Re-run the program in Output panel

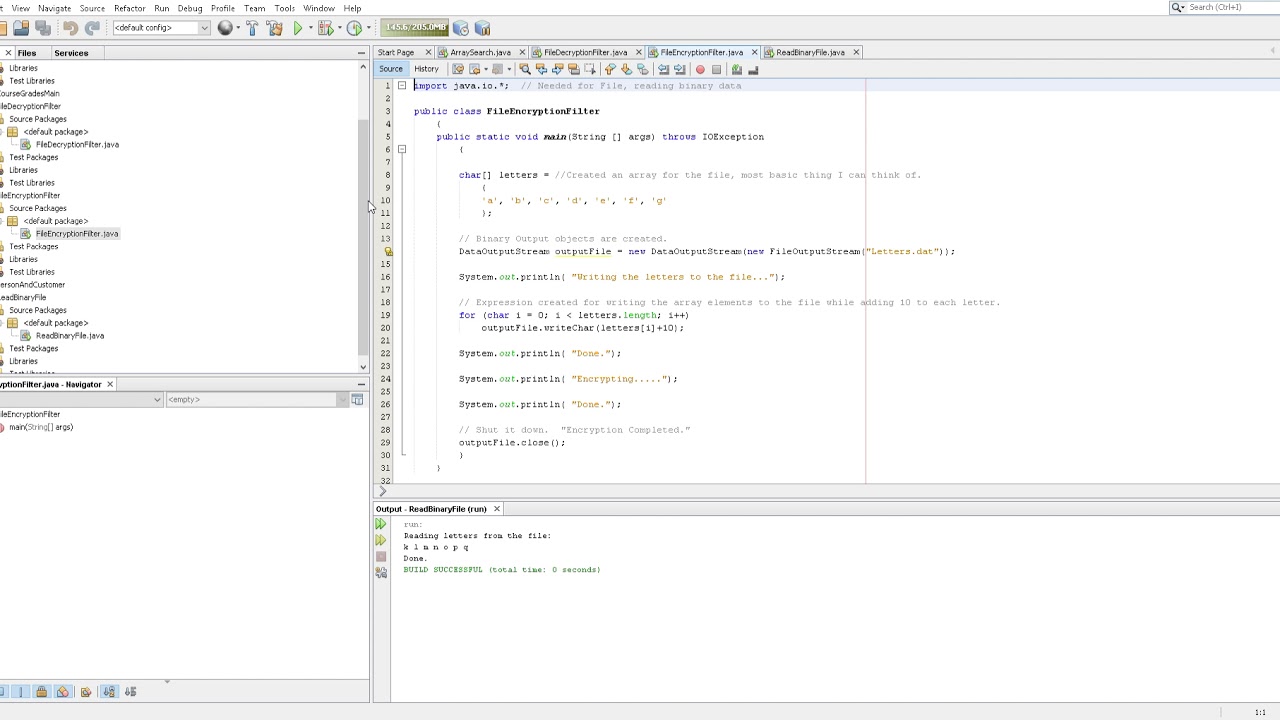(381, 524)
